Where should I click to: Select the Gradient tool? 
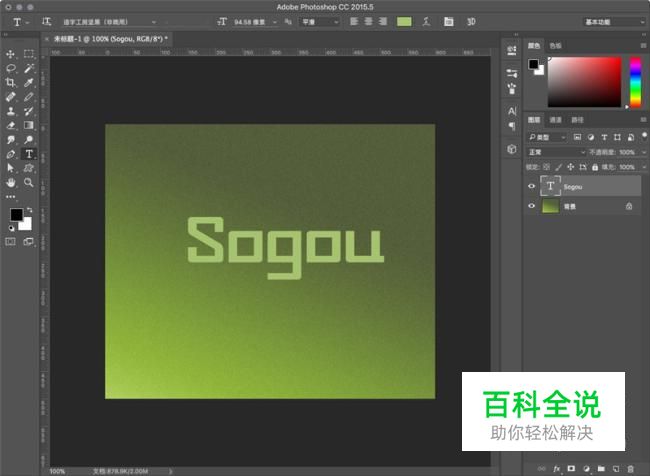pos(29,125)
